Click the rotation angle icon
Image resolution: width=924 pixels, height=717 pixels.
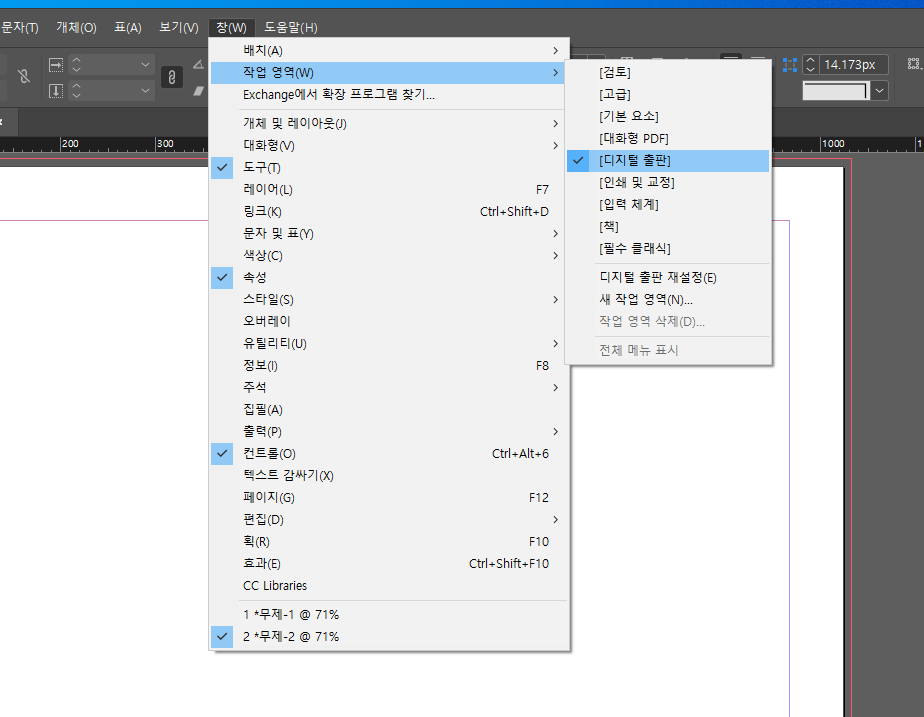(199, 65)
